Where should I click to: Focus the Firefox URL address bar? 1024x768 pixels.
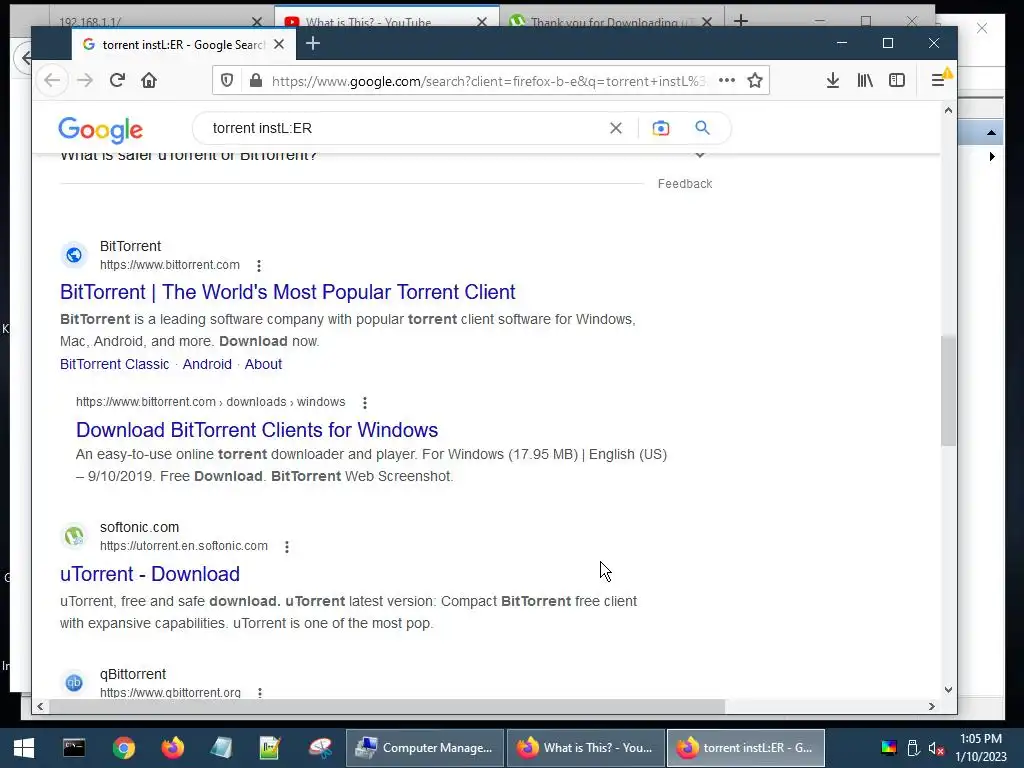tap(490, 81)
